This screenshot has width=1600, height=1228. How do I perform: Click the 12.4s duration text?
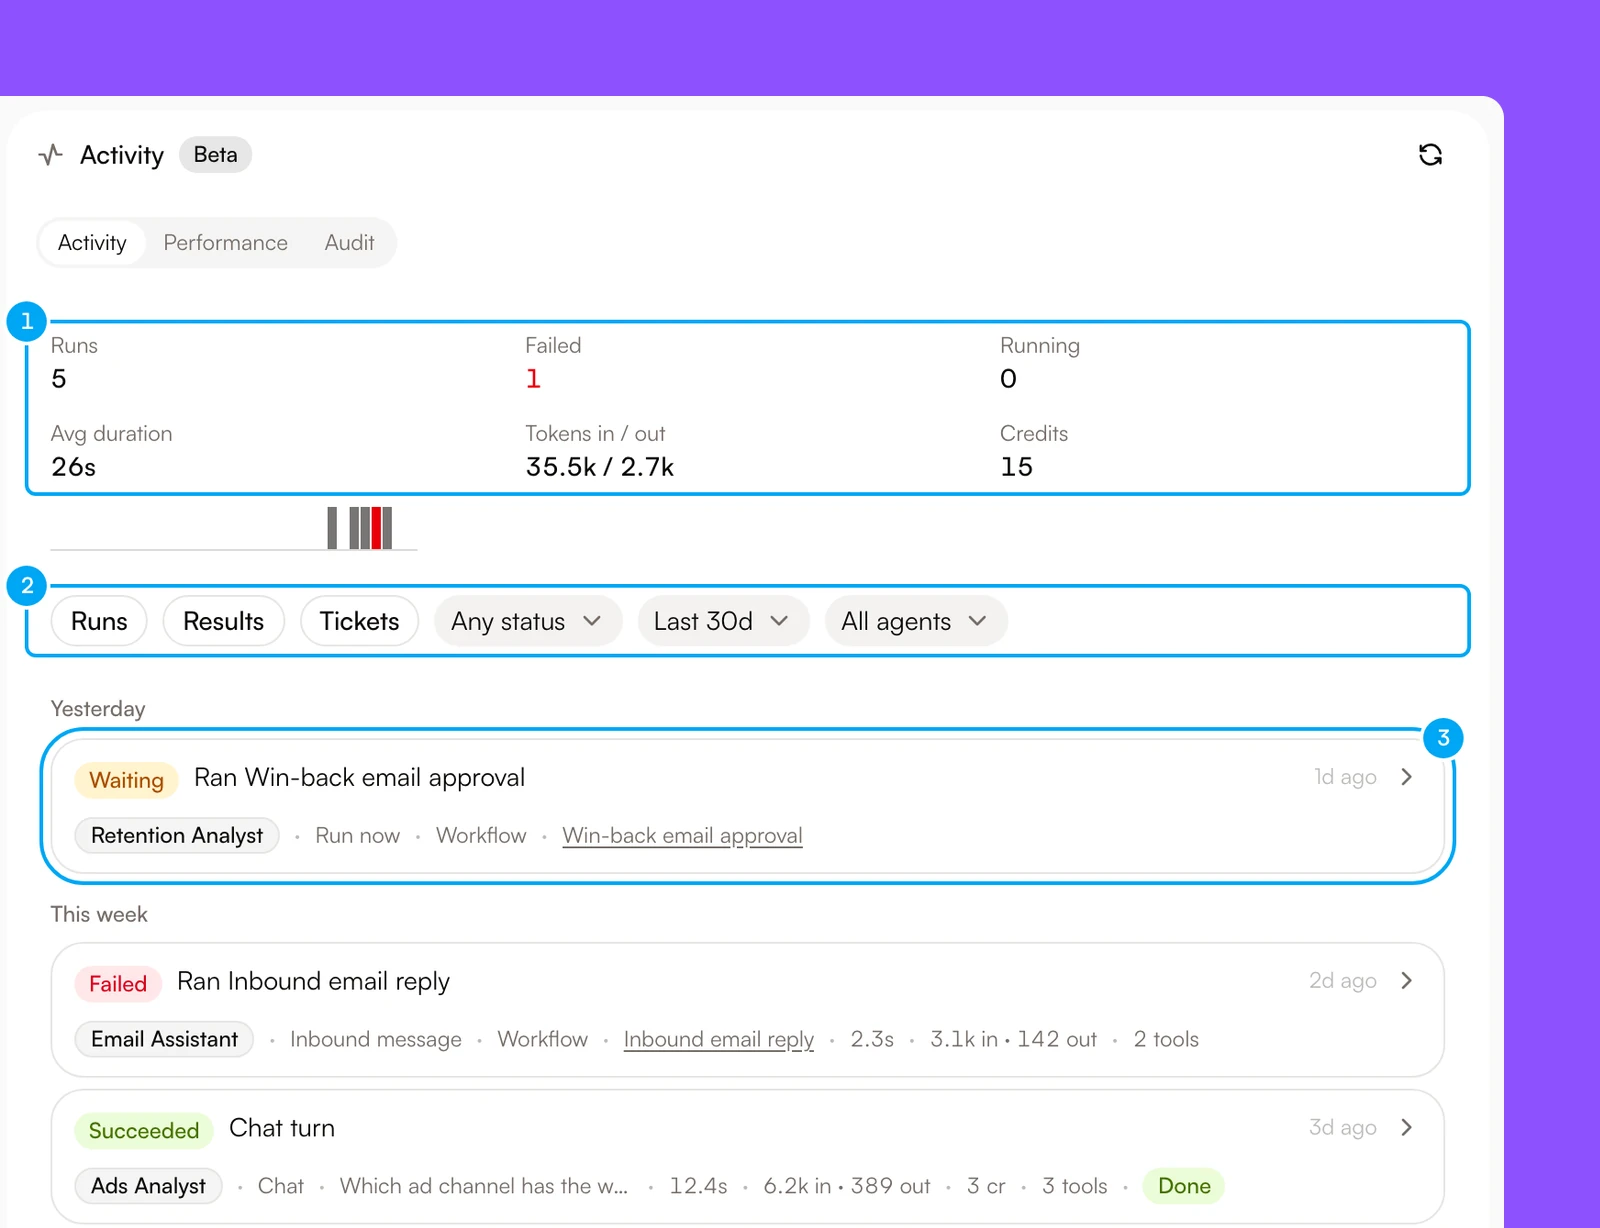[x=698, y=1186]
